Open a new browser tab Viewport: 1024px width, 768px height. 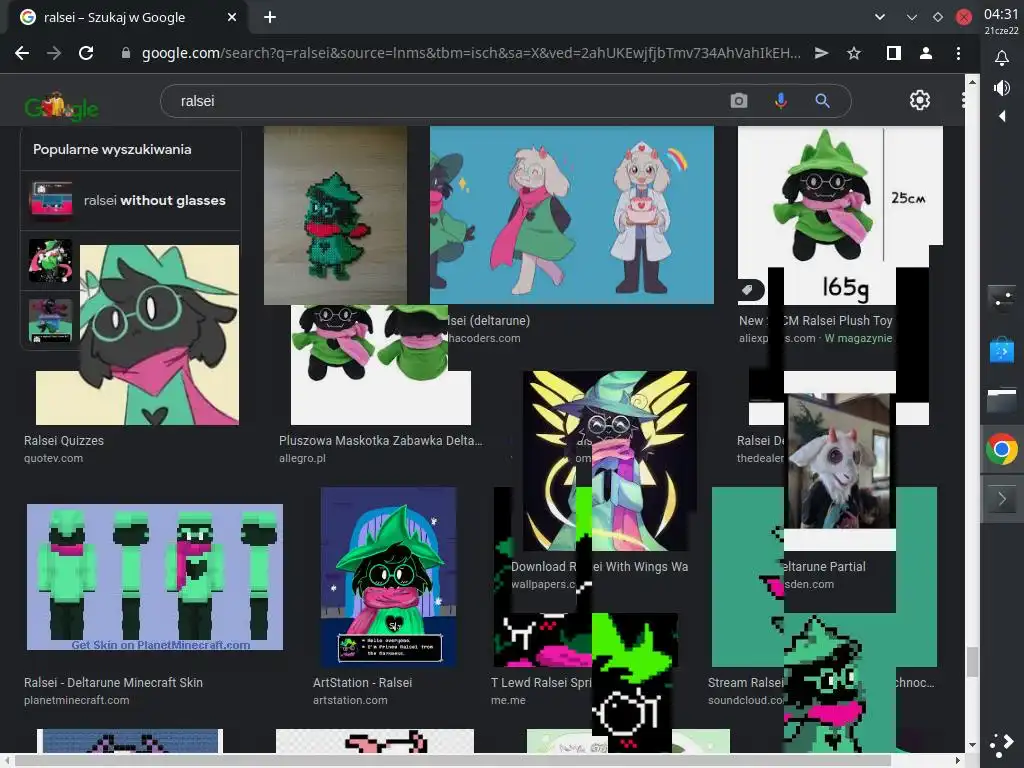[270, 18]
